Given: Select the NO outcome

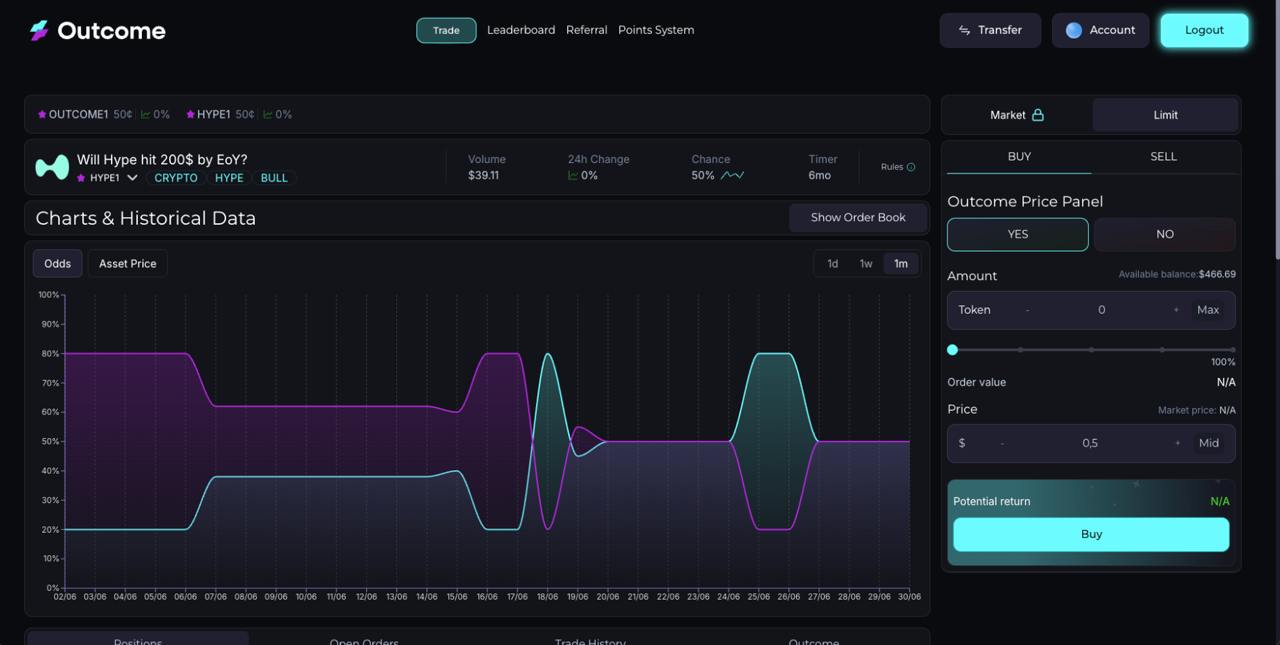Looking at the screenshot, I should pyautogui.click(x=1164, y=234).
